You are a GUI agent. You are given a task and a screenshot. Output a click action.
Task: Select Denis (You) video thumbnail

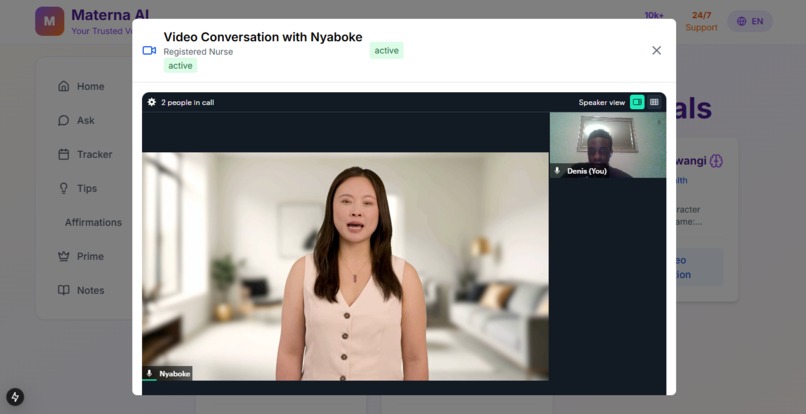click(608, 146)
